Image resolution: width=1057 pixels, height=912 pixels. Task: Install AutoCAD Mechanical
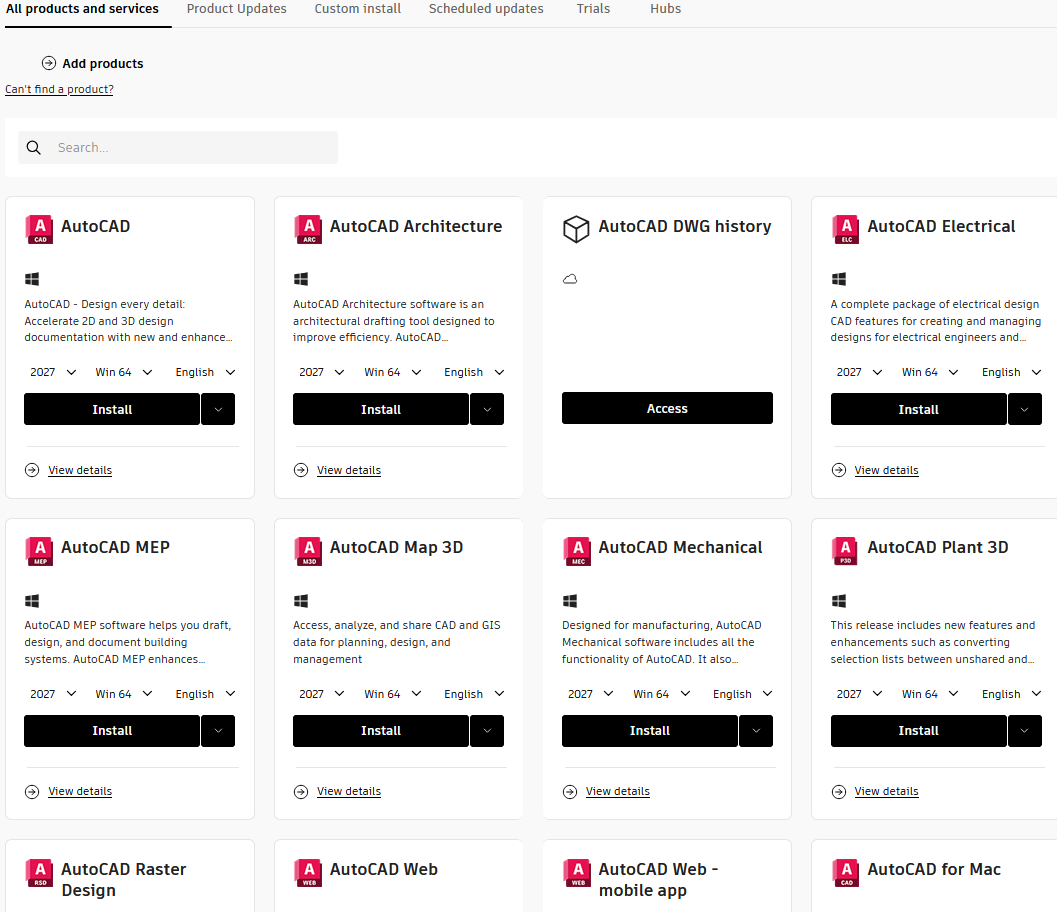click(x=650, y=731)
